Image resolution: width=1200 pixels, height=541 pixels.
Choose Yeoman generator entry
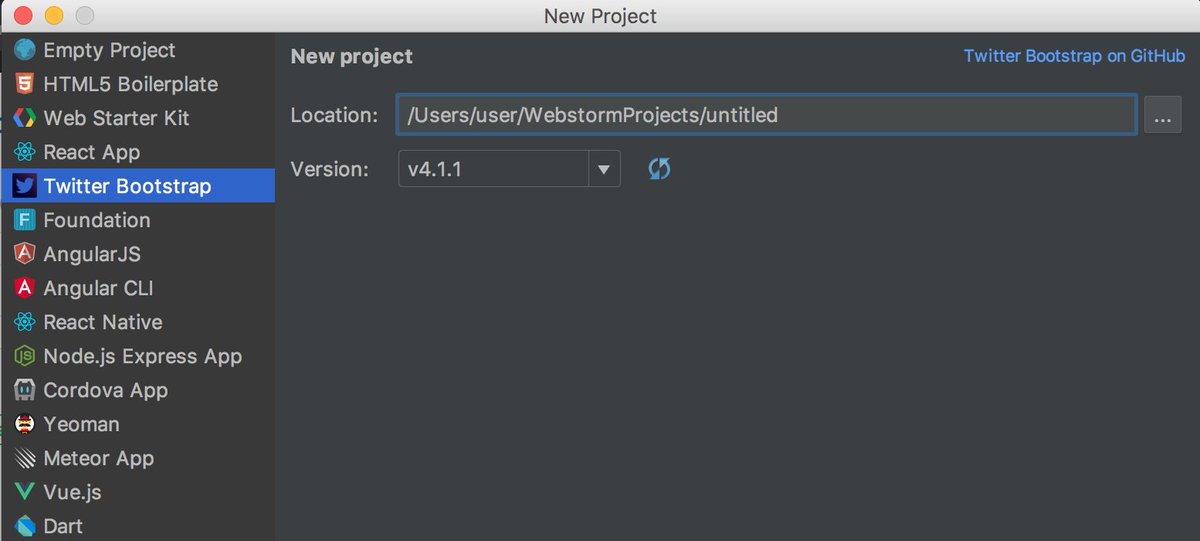tap(137, 424)
